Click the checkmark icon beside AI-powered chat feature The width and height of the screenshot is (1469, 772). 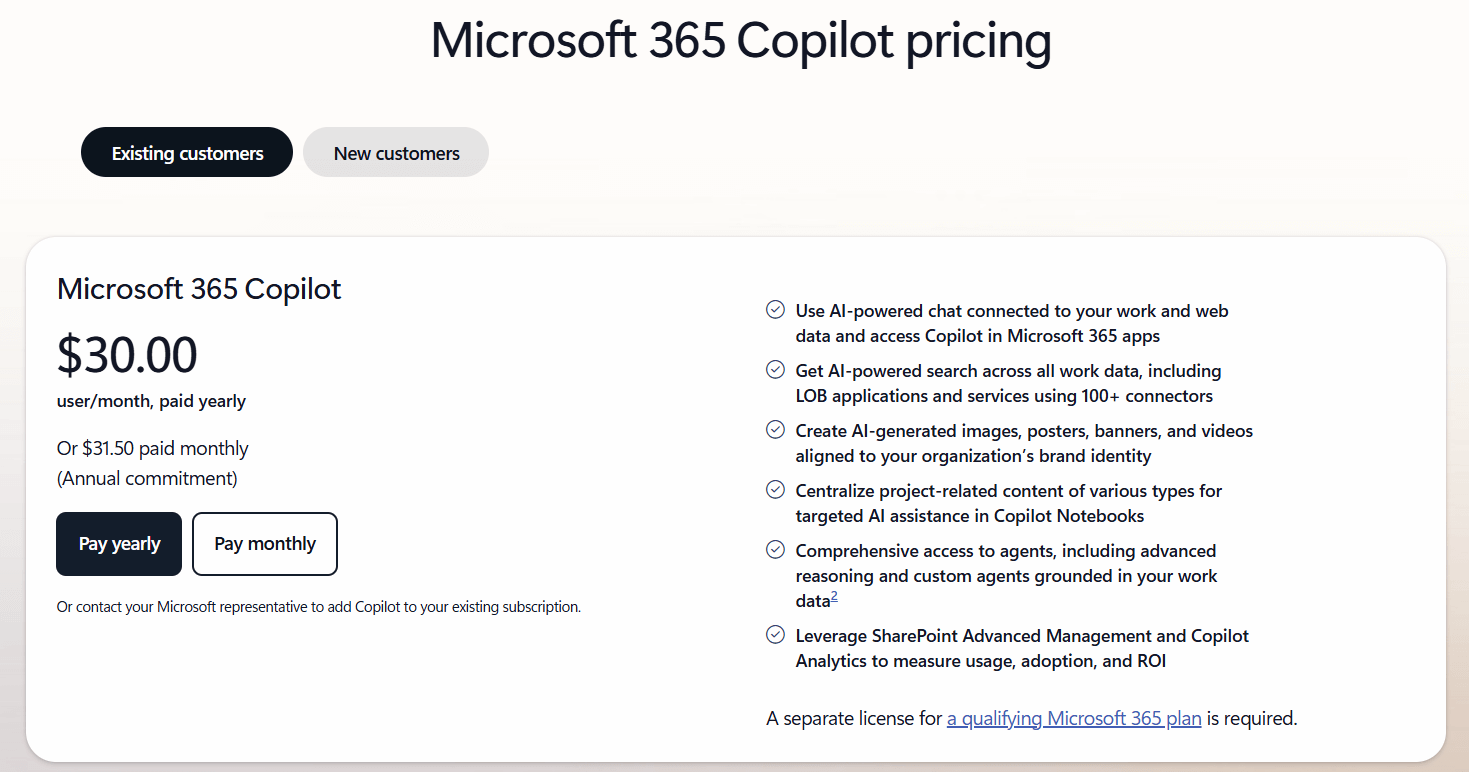click(775, 310)
